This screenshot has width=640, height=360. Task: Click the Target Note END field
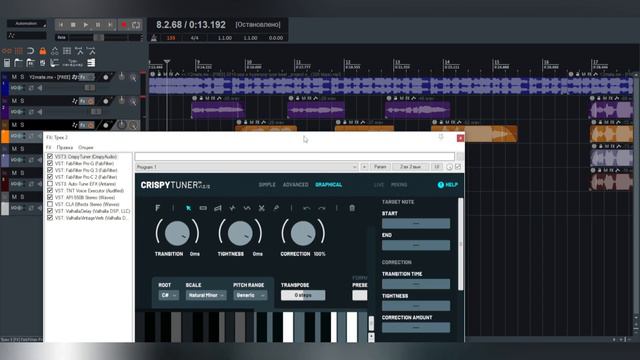point(416,245)
